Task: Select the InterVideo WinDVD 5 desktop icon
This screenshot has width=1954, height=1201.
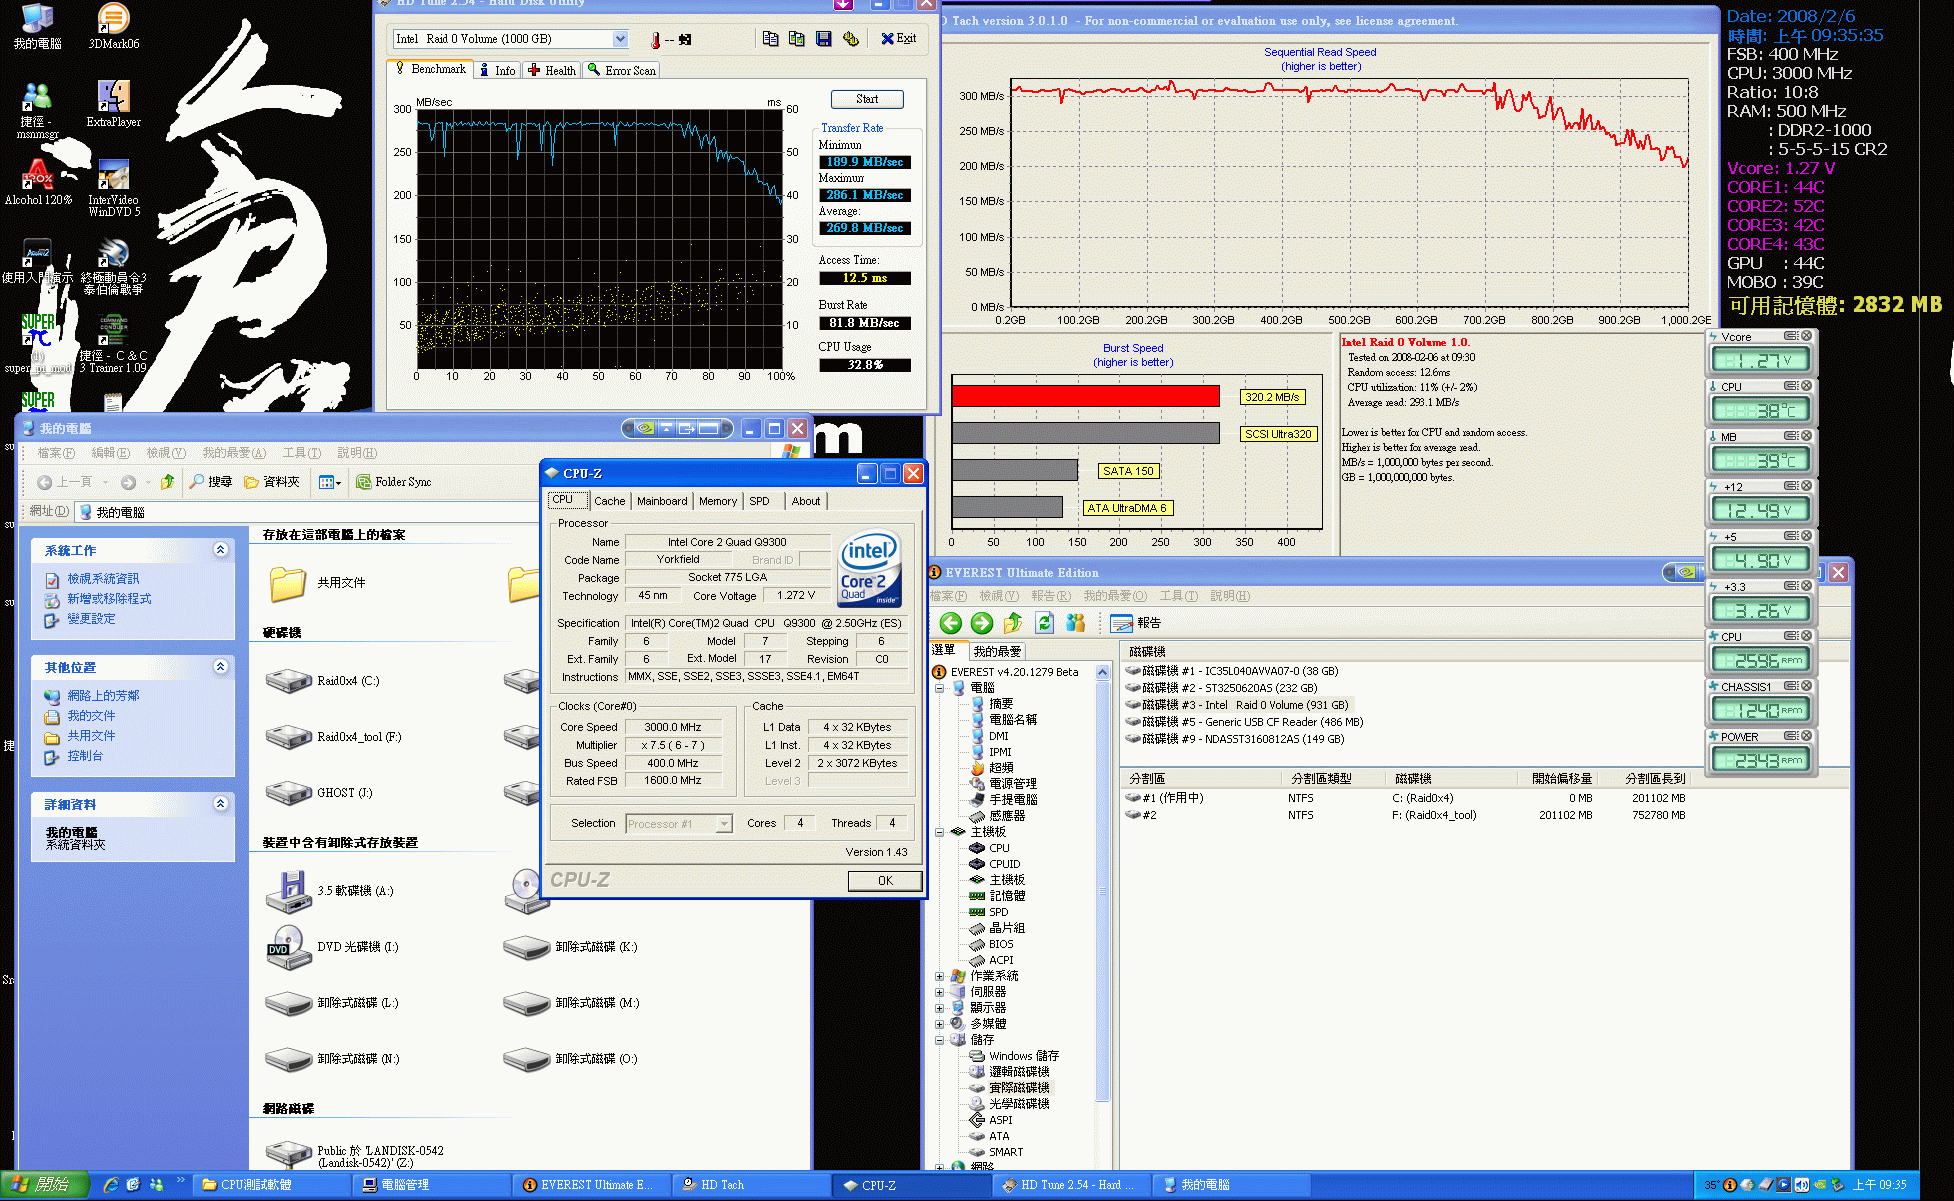Action: (114, 188)
